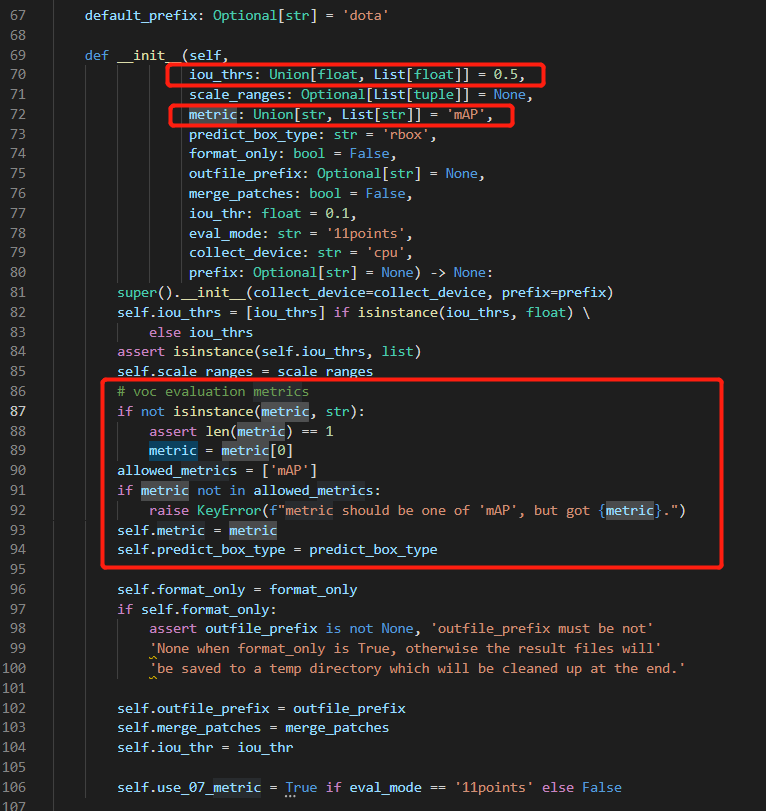Click 'self.iou_thr' on line 104
766x811 pixels.
(164, 748)
